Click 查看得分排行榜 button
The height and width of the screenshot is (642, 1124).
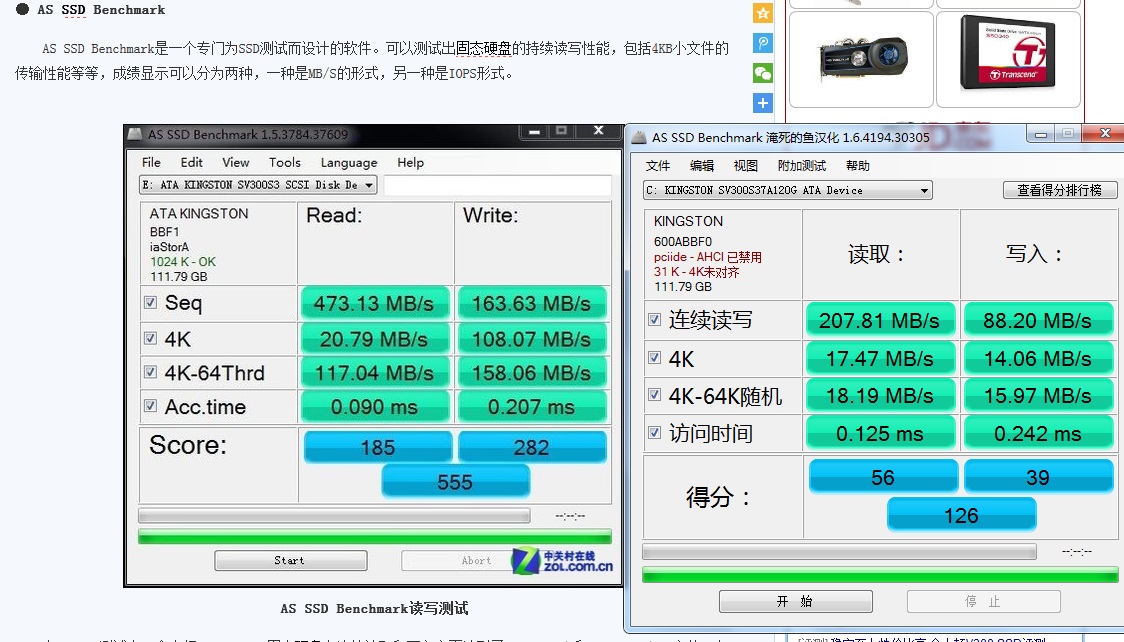1060,190
